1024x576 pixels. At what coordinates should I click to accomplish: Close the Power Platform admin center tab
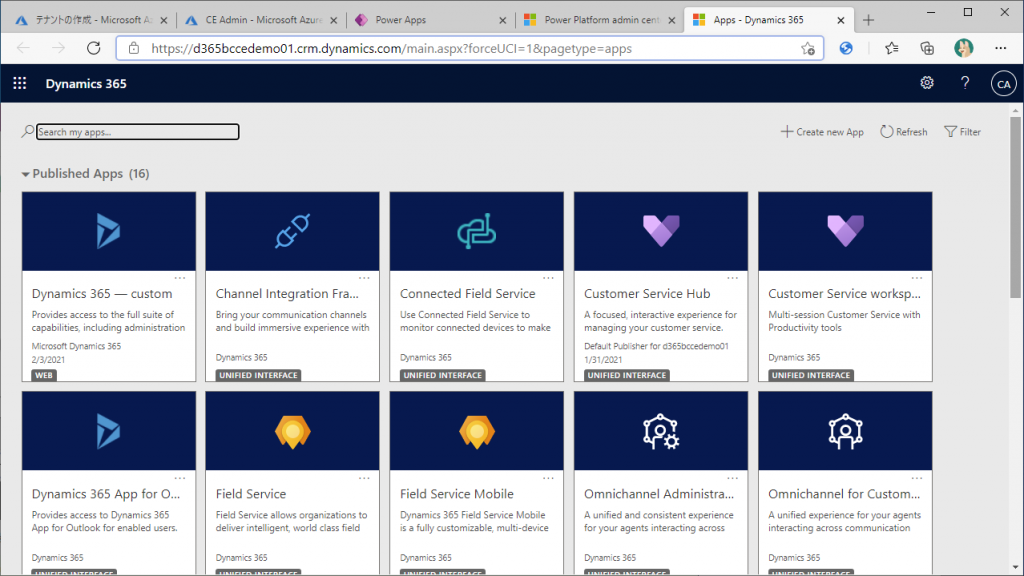click(x=671, y=20)
